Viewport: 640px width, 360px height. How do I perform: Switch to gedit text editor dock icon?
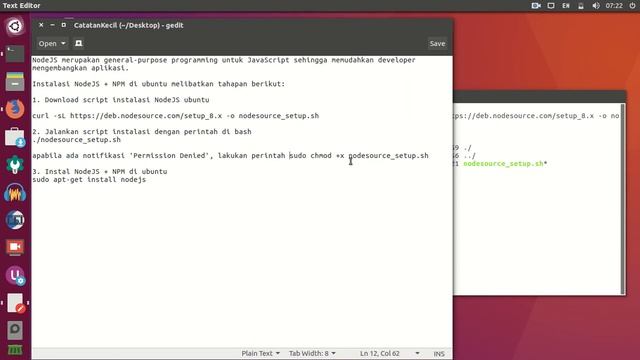[15, 303]
